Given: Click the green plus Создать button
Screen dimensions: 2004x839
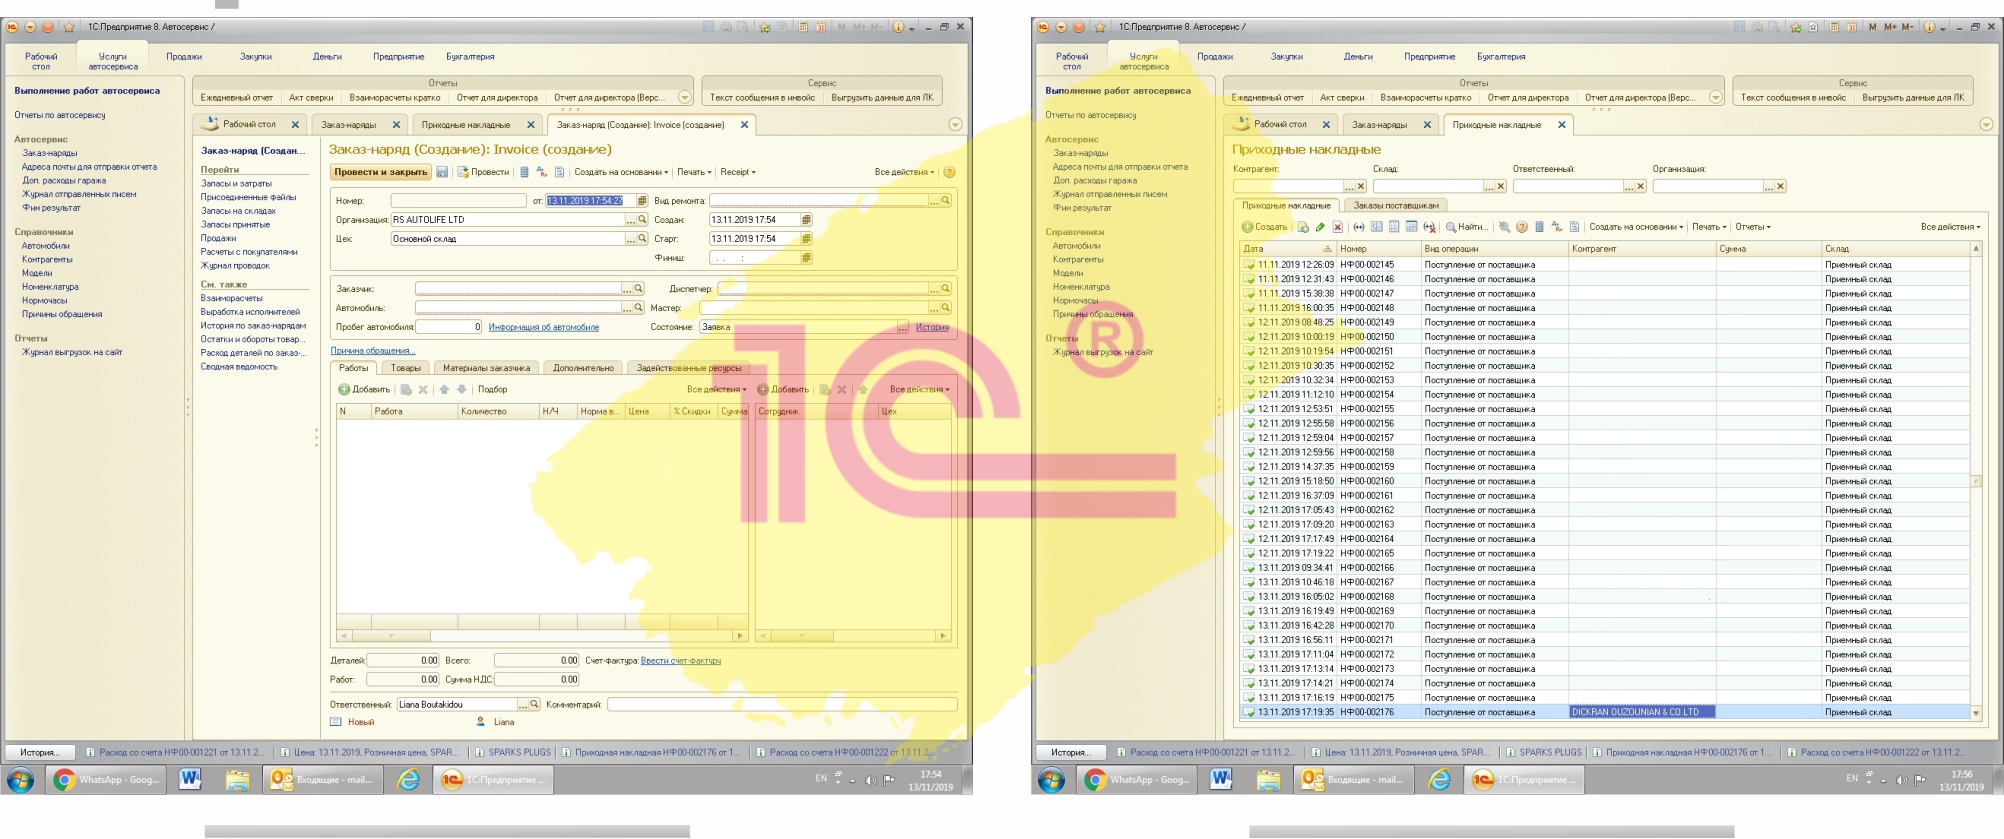Looking at the screenshot, I should pyautogui.click(x=1264, y=227).
